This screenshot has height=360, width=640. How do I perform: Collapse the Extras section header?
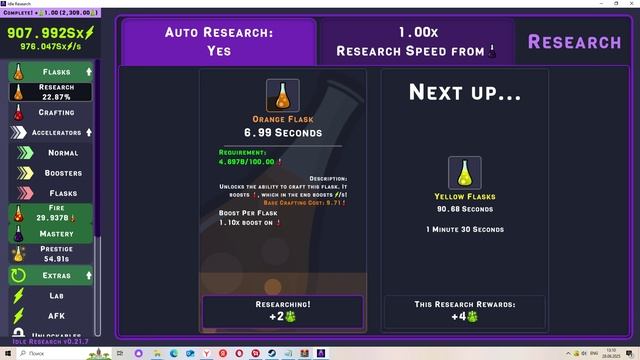tap(51, 276)
